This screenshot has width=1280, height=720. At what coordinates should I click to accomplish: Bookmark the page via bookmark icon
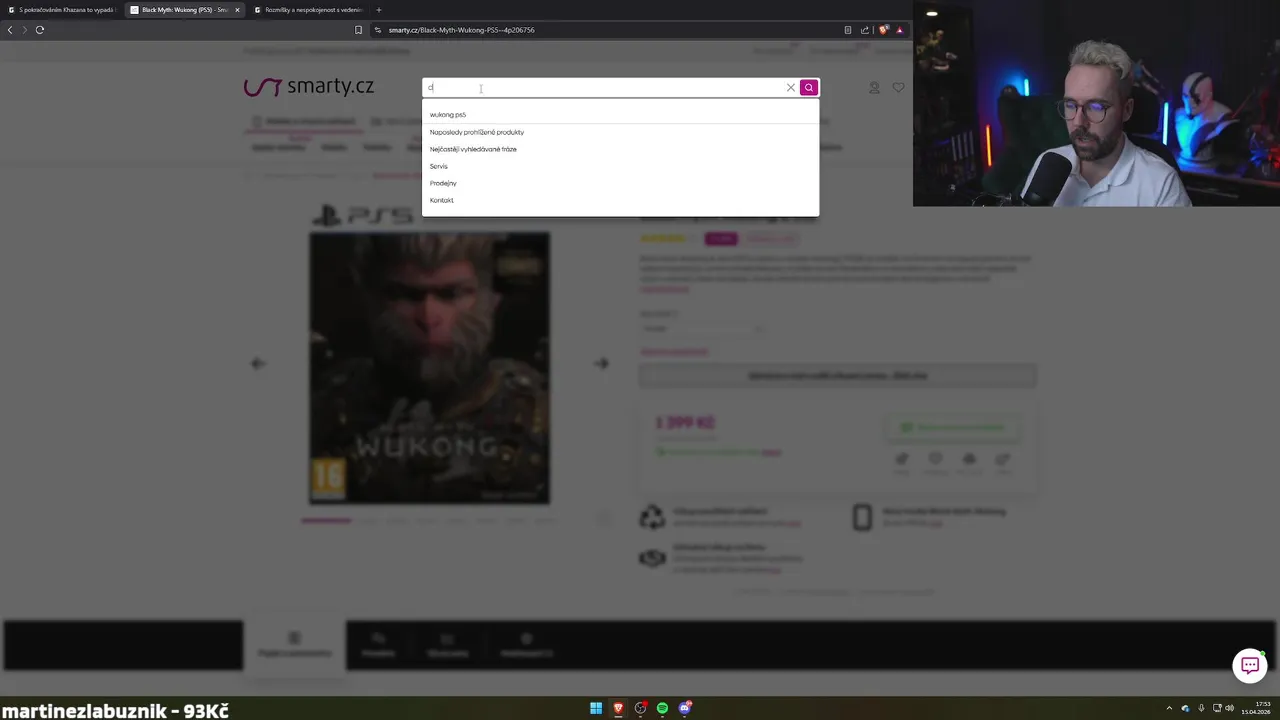coord(358,30)
